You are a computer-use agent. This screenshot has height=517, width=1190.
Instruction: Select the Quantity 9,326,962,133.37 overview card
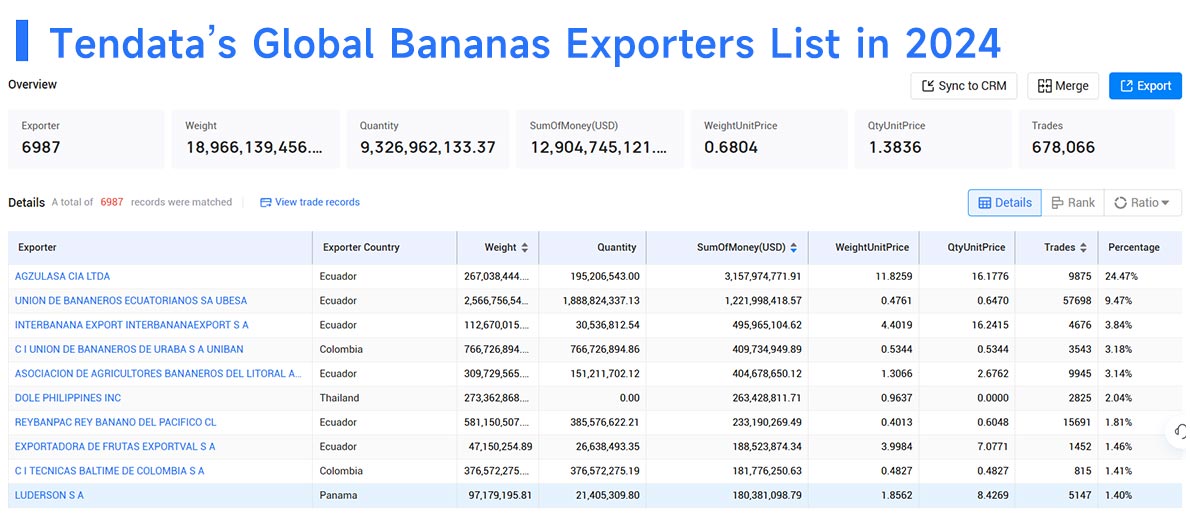(428, 139)
